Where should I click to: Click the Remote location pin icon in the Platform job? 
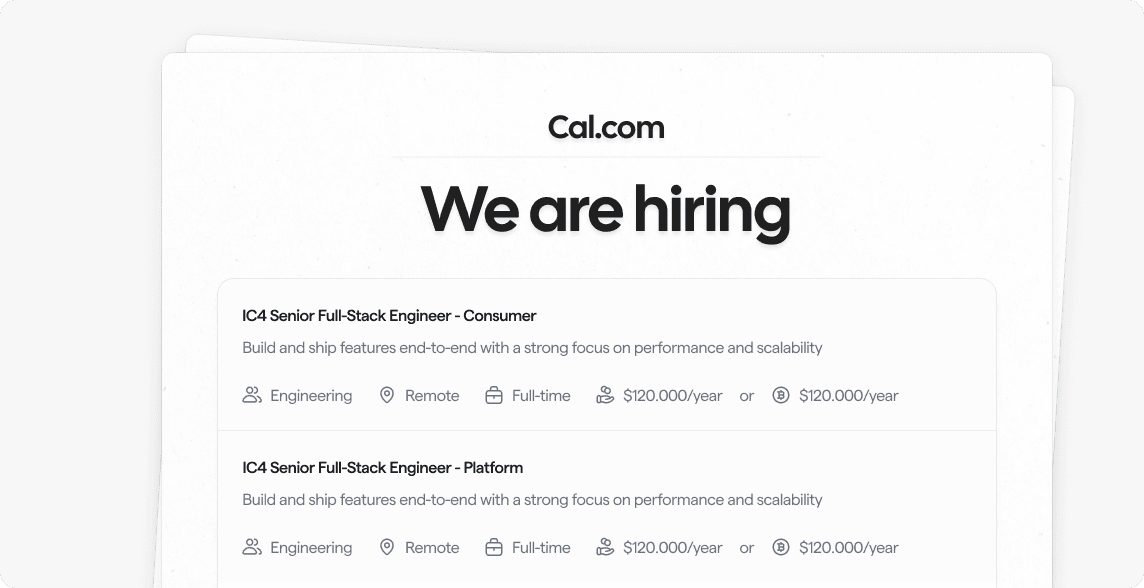point(387,547)
